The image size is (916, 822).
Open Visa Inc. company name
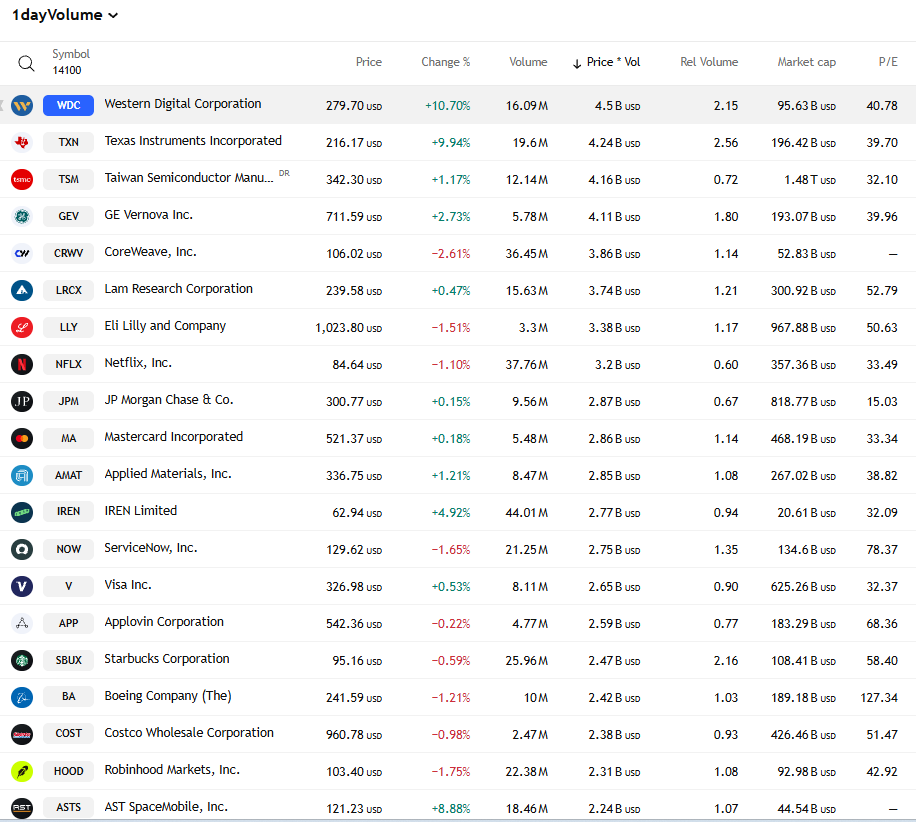click(128, 585)
